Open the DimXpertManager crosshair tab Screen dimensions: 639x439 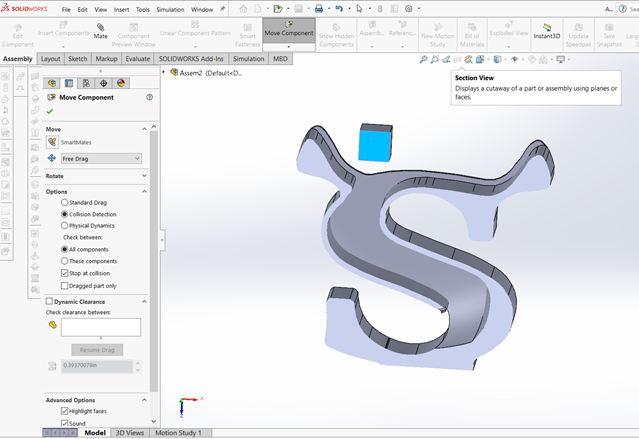point(104,83)
